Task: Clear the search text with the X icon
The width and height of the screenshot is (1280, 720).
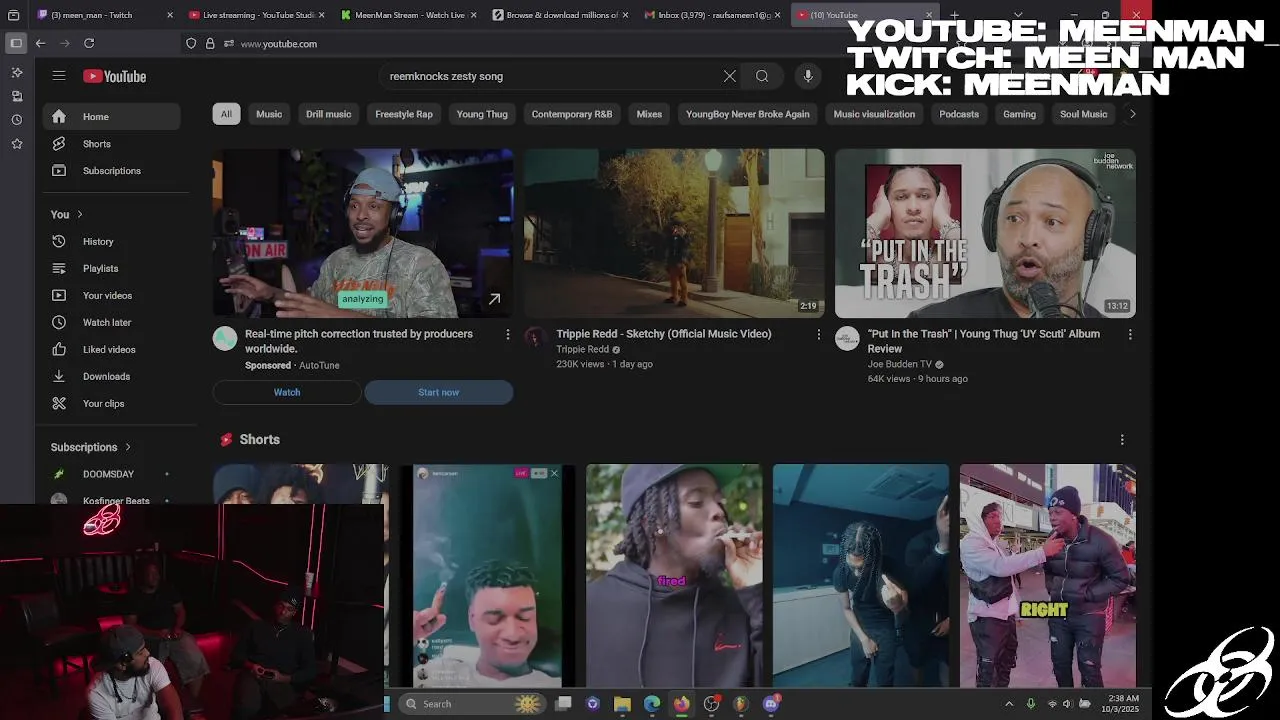Action: point(730,76)
